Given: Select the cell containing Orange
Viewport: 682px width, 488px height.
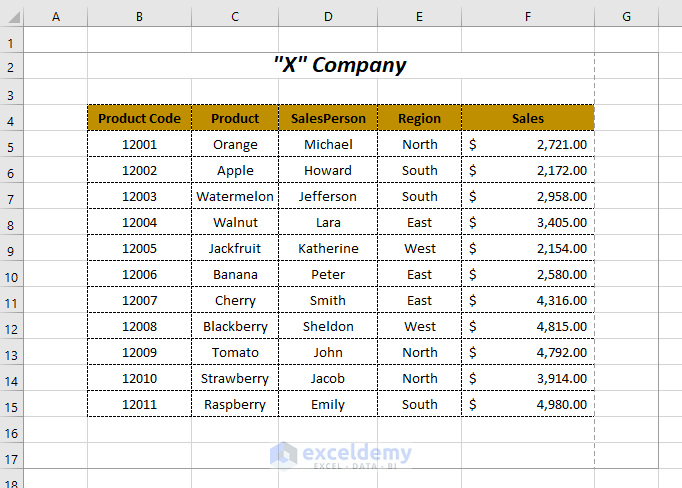Looking at the screenshot, I should [235, 144].
